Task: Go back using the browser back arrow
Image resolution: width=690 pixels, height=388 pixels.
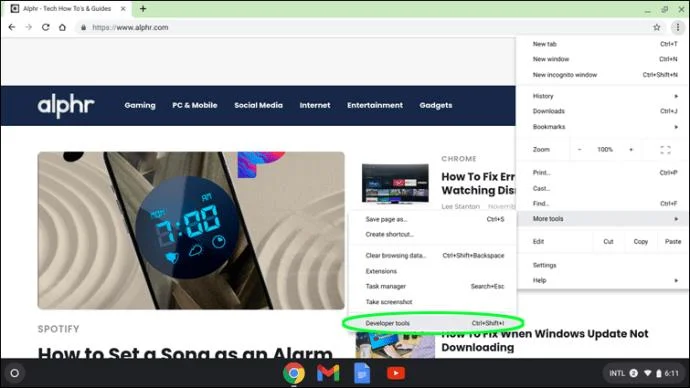Action: pyautogui.click(x=12, y=27)
